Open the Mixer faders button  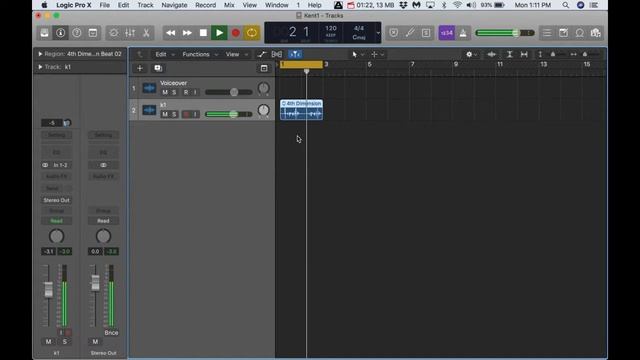point(130,33)
